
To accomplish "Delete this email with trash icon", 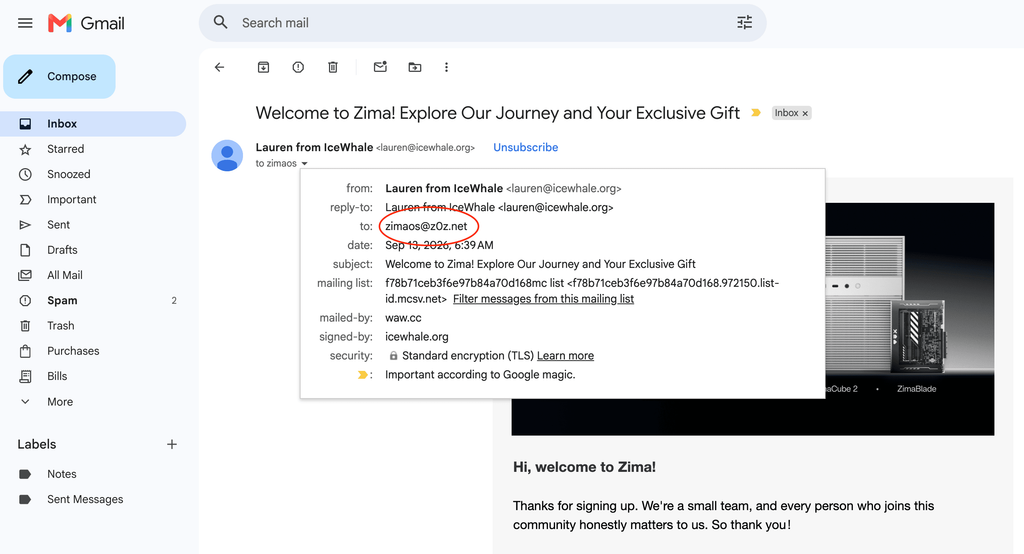I will (333, 67).
